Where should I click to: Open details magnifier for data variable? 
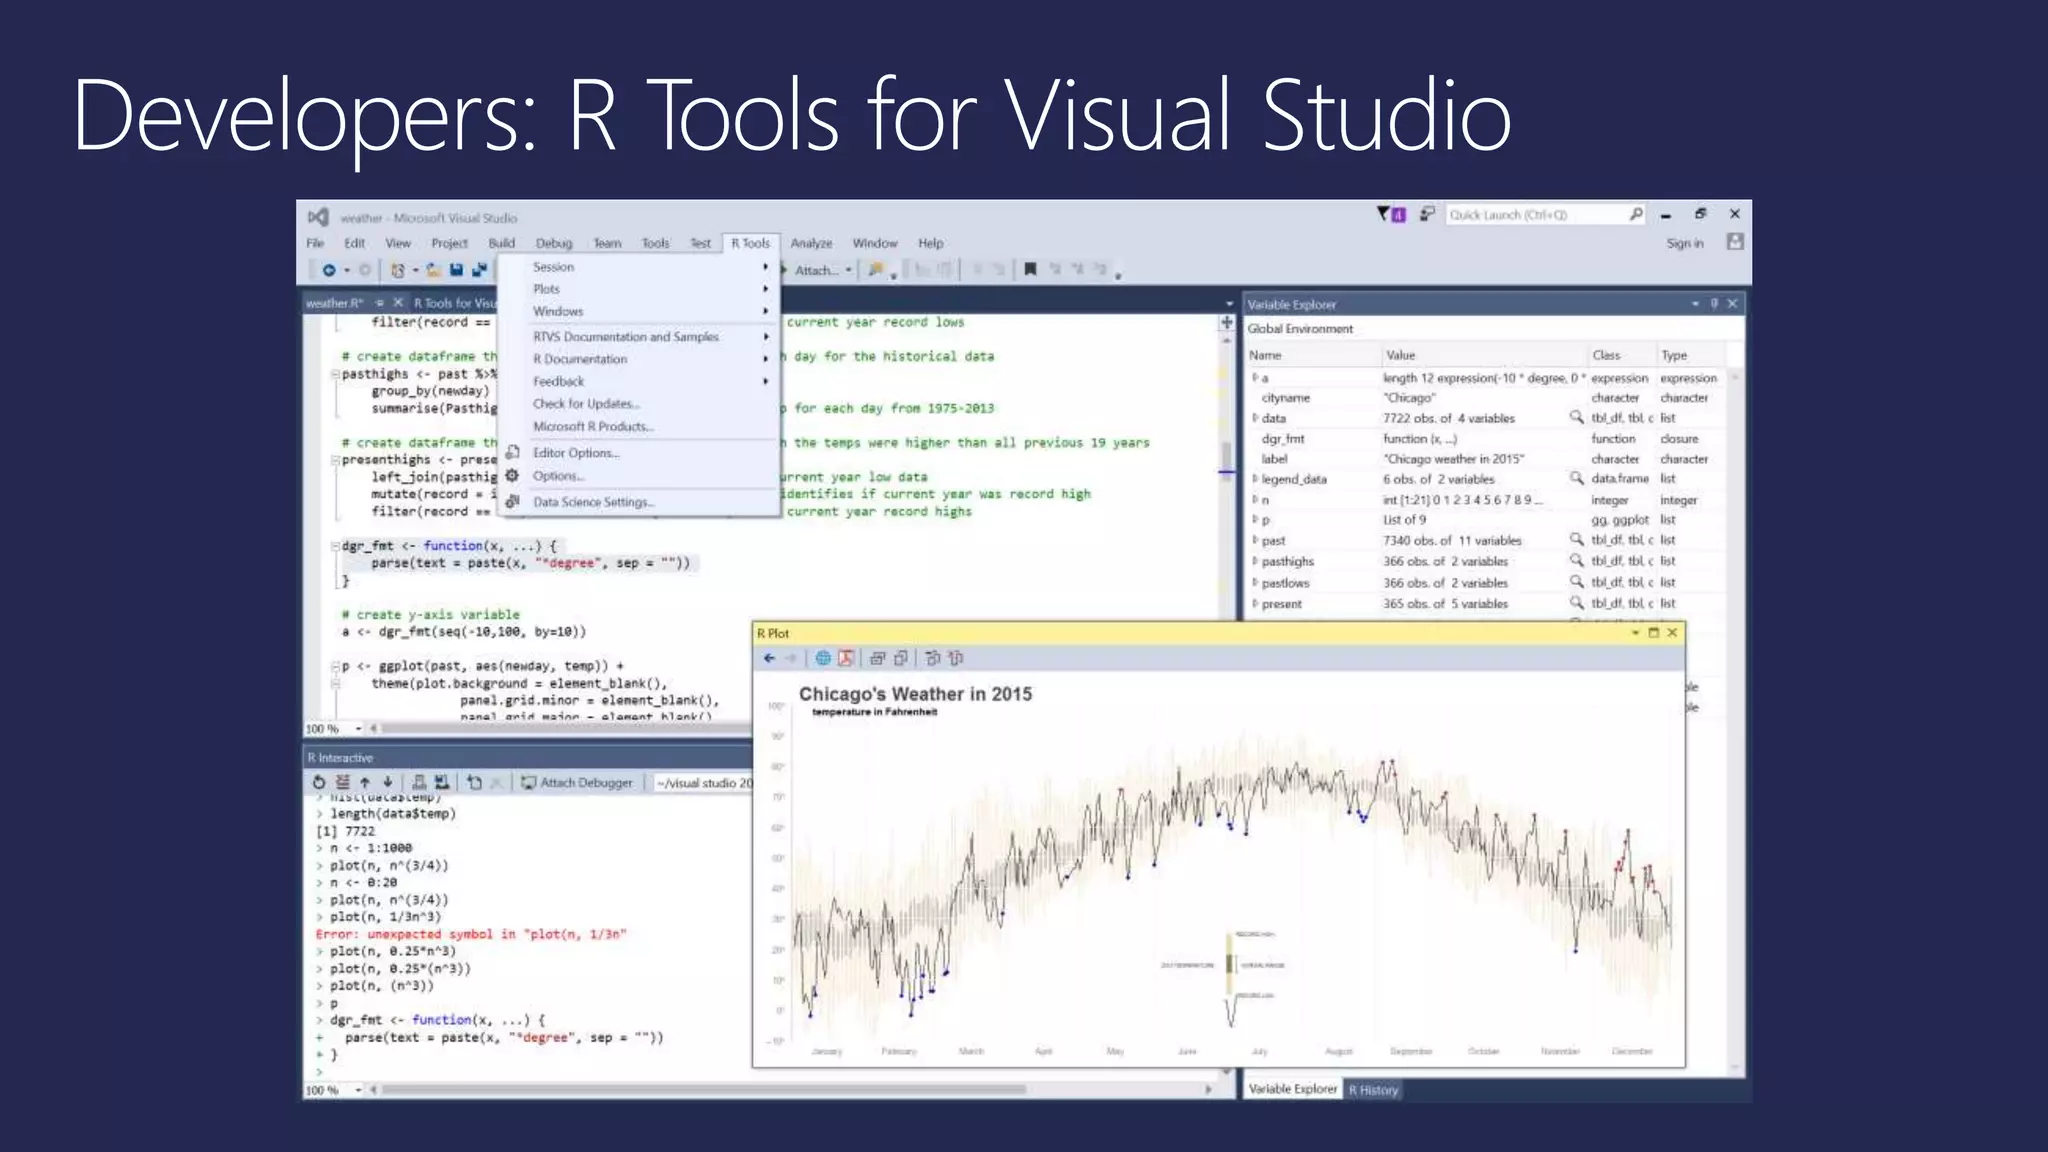1576,418
